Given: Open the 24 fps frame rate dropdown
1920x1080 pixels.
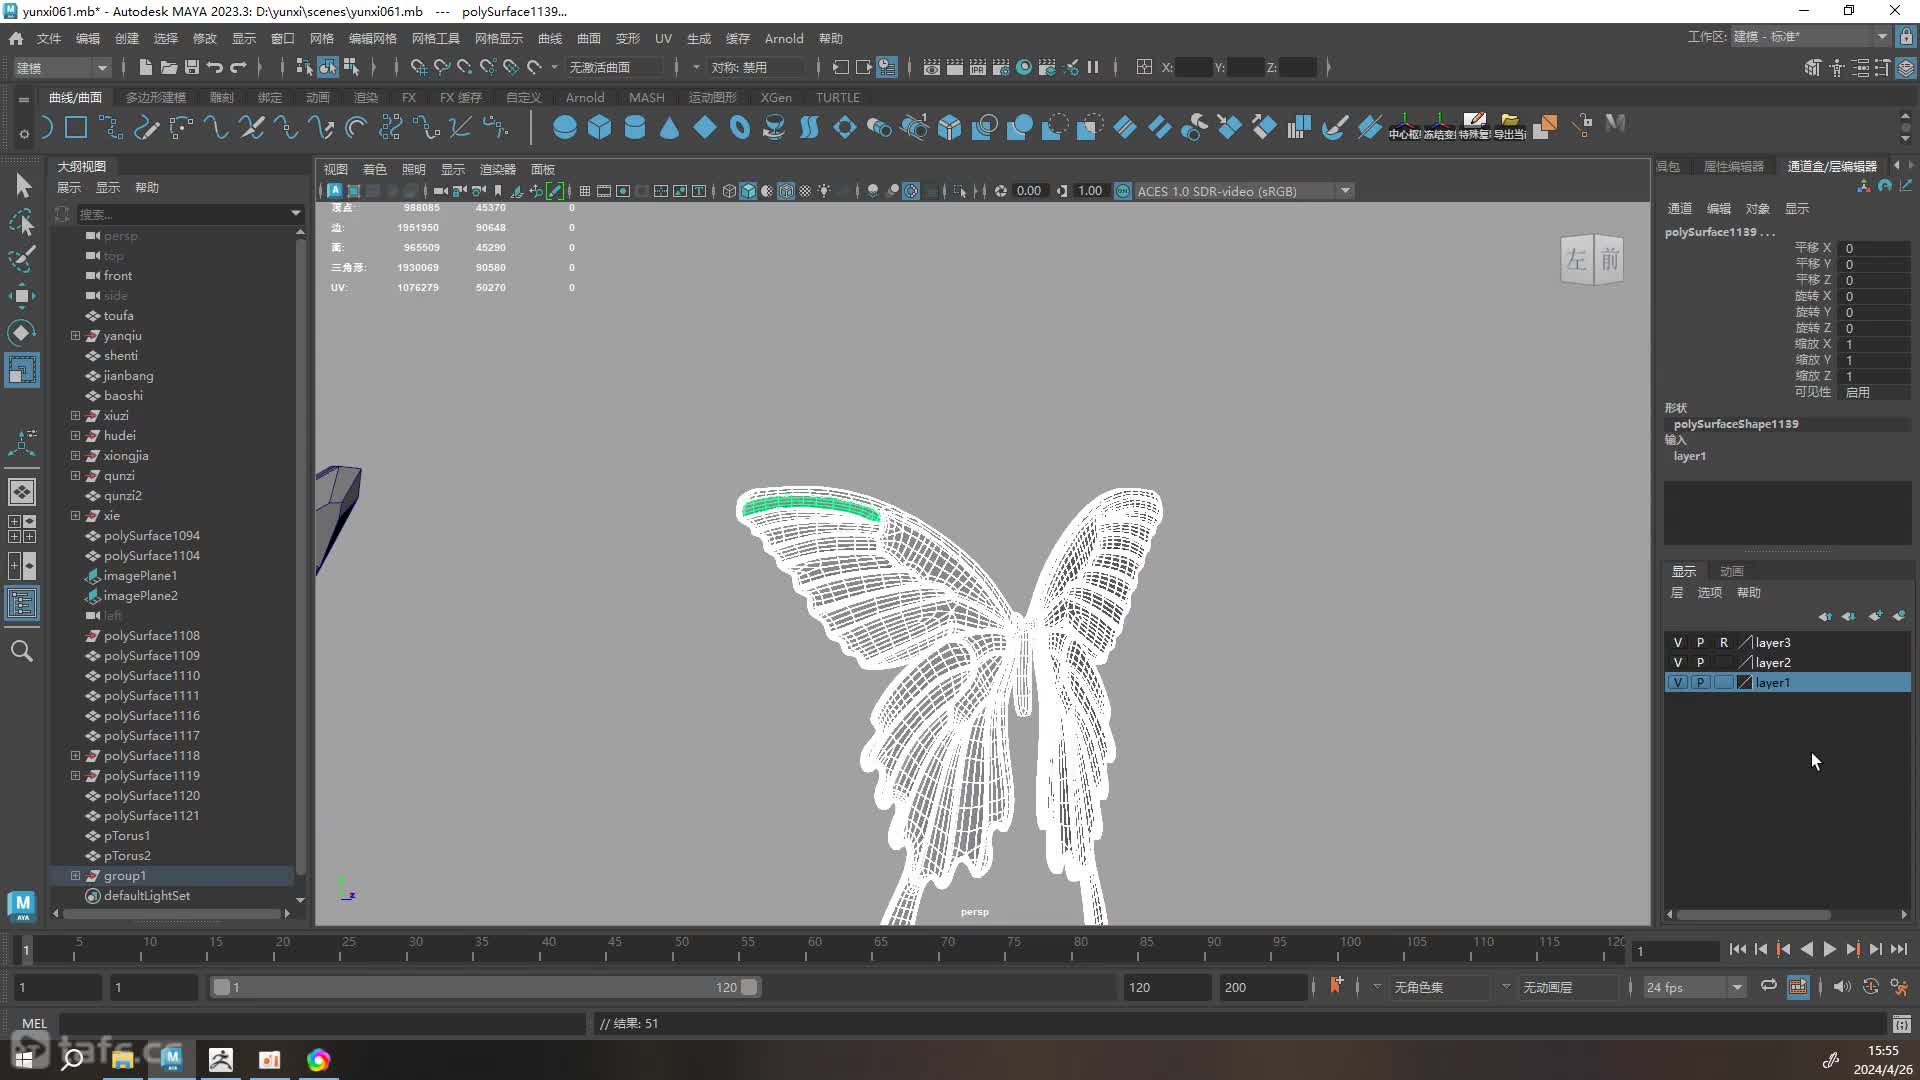Looking at the screenshot, I should click(1693, 987).
